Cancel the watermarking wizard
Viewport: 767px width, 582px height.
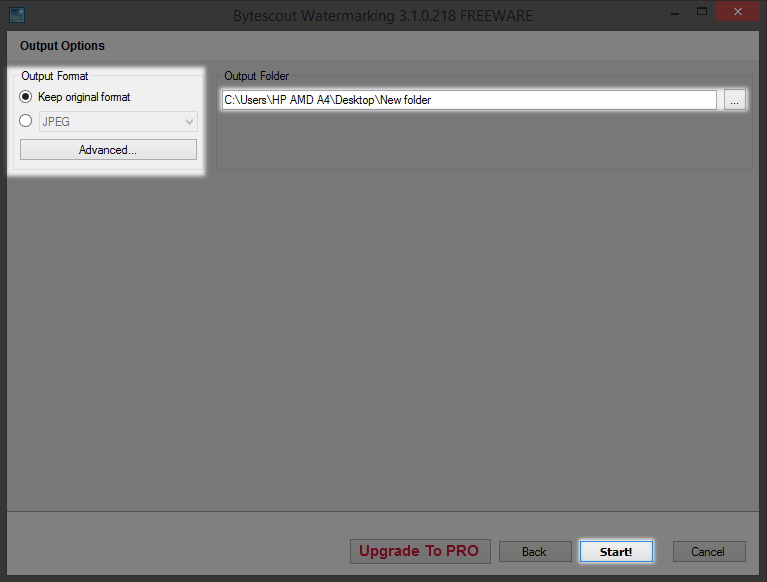(709, 552)
